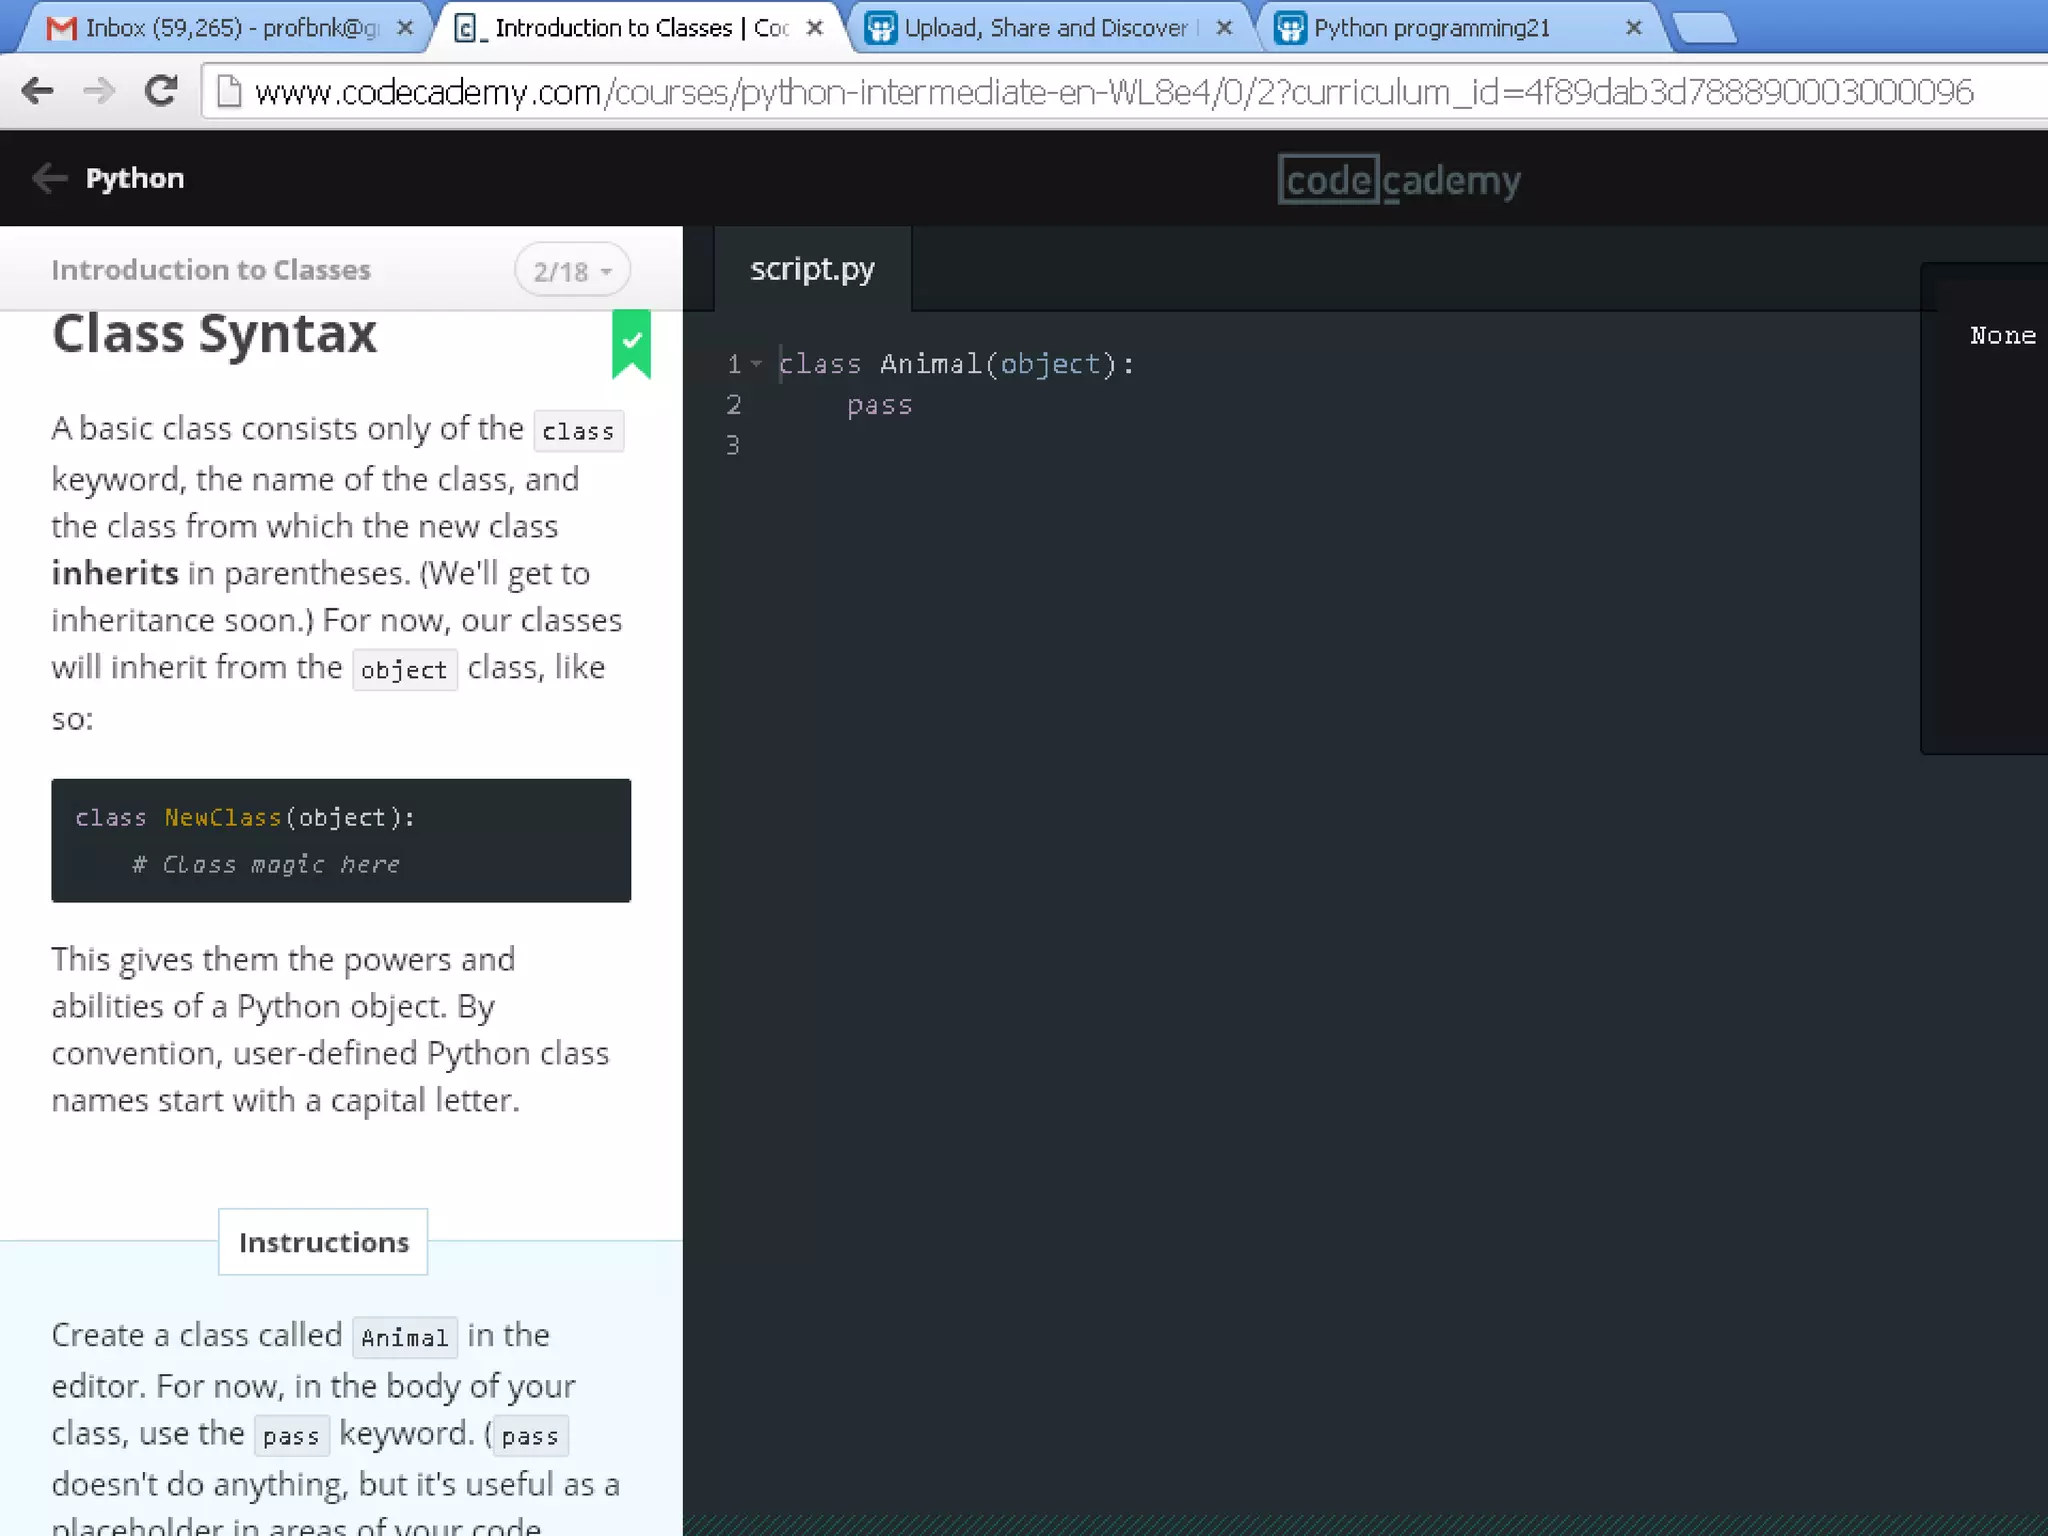Click the inline 'object' code keyword

[x=404, y=670]
